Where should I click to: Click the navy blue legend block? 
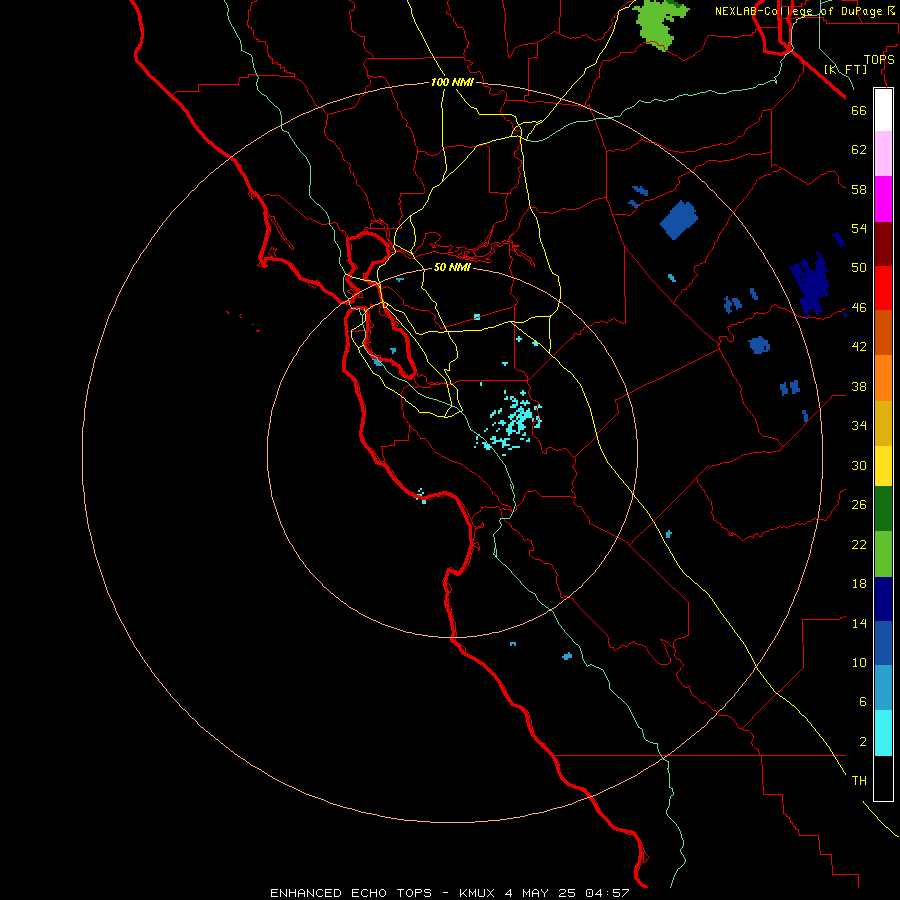883,599
